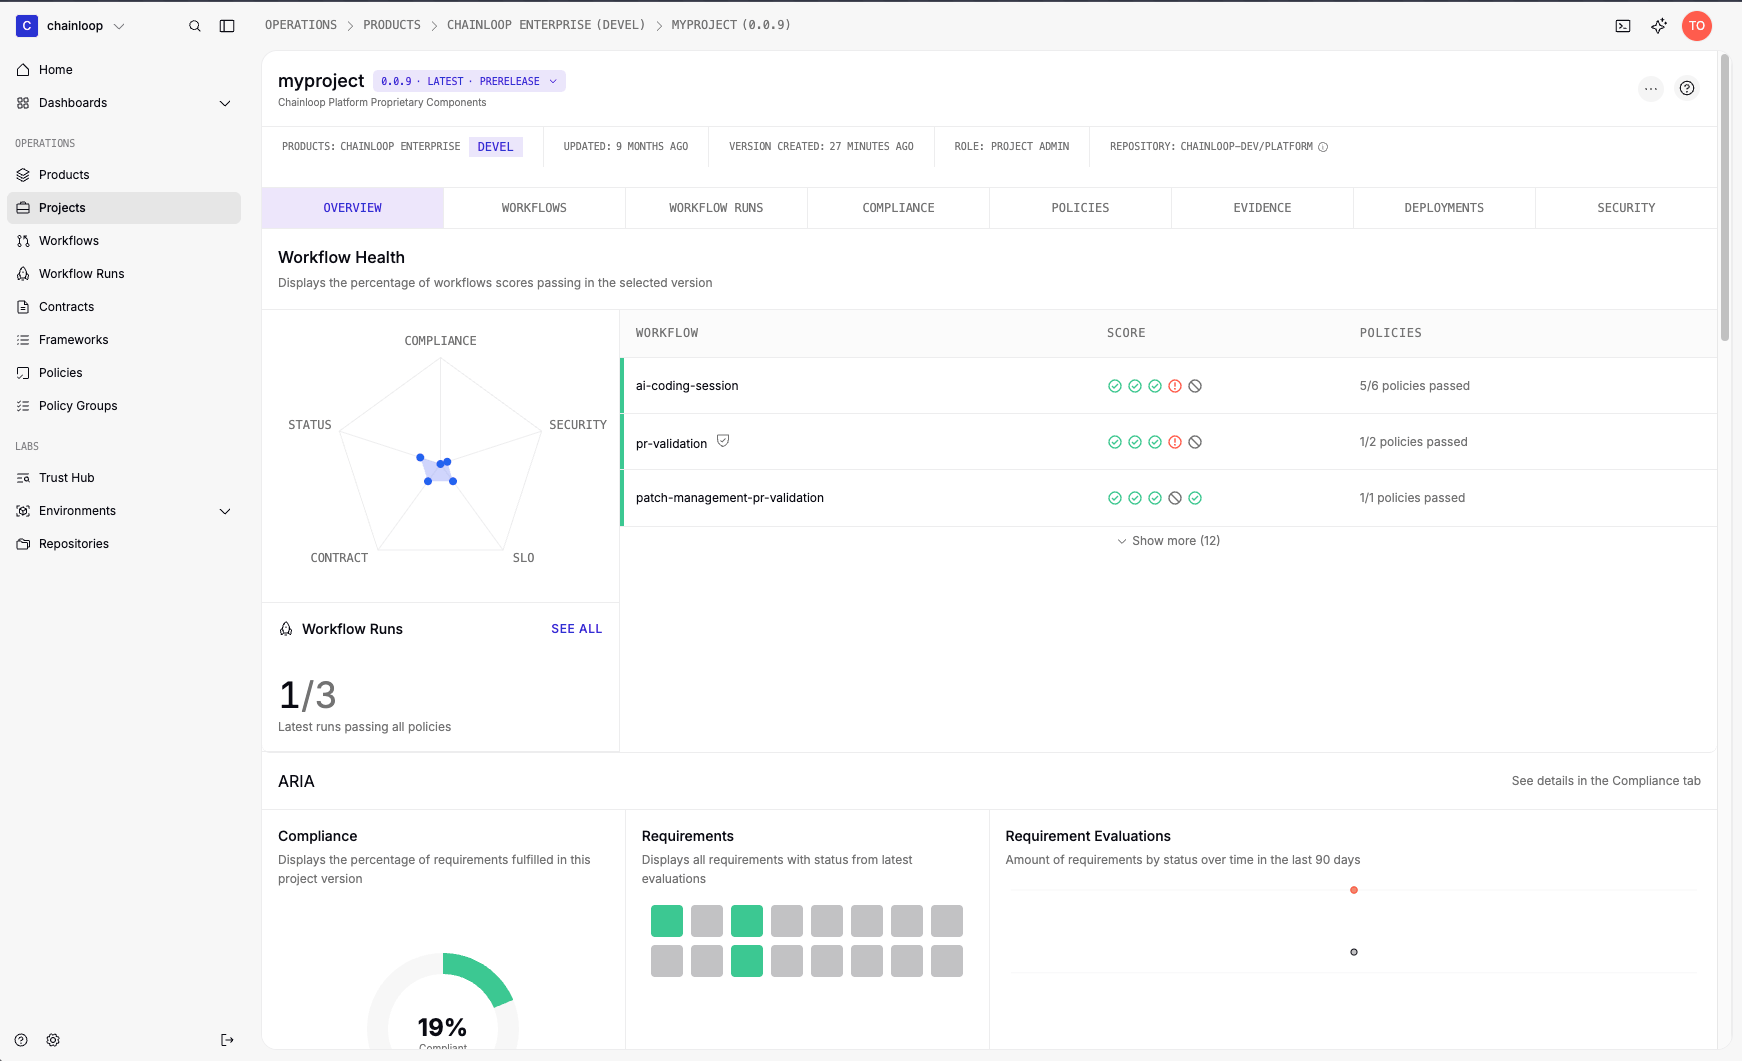Click the chainloop logo icon
Screen dimensions: 1742x1061
pyautogui.click(x=27, y=26)
